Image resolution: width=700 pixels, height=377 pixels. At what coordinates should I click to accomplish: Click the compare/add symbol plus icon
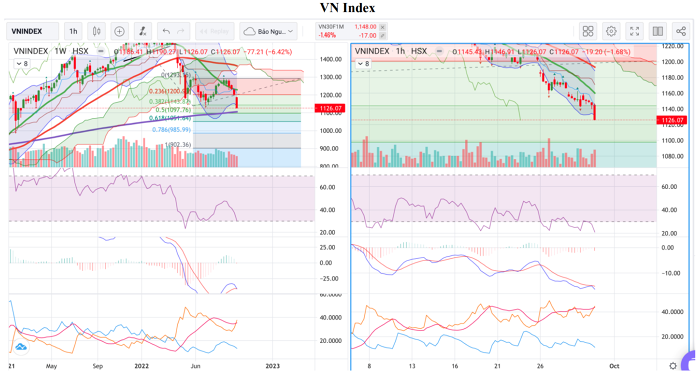[119, 31]
